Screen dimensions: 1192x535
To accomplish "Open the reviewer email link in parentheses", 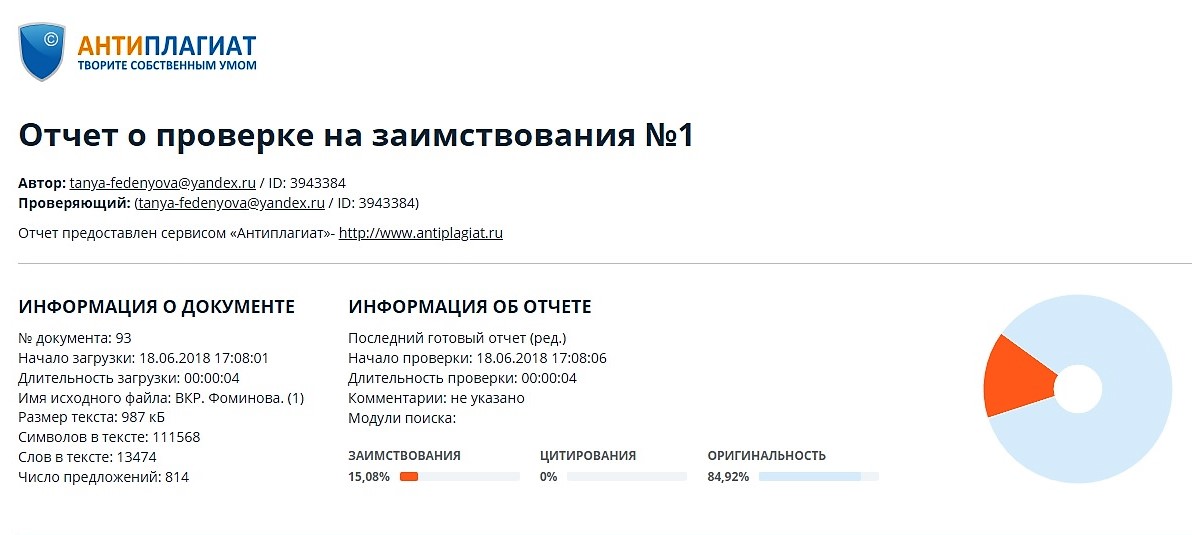I will coord(231,203).
